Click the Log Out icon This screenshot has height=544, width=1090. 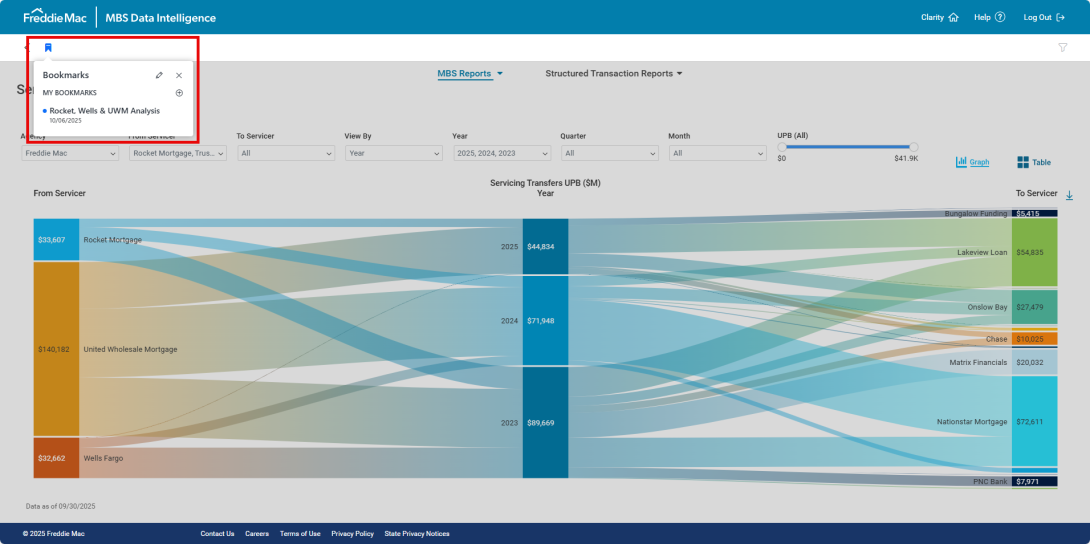click(1060, 17)
